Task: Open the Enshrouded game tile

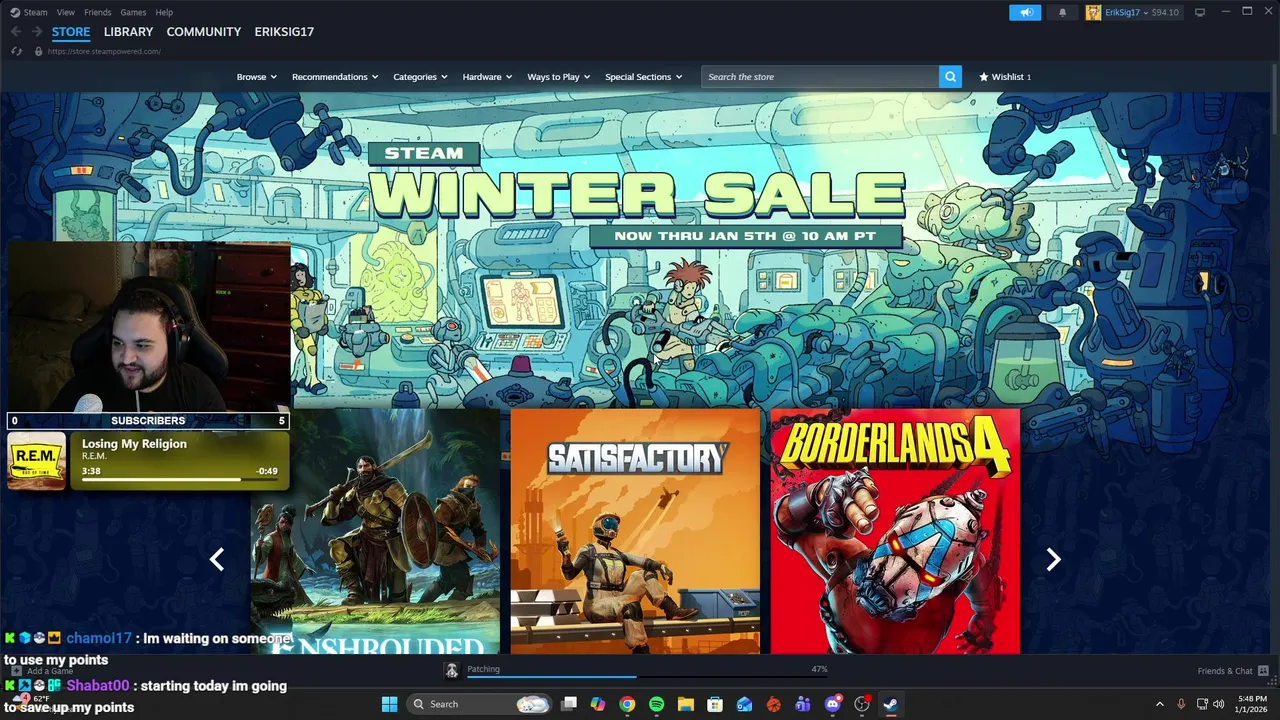Action: (x=375, y=531)
